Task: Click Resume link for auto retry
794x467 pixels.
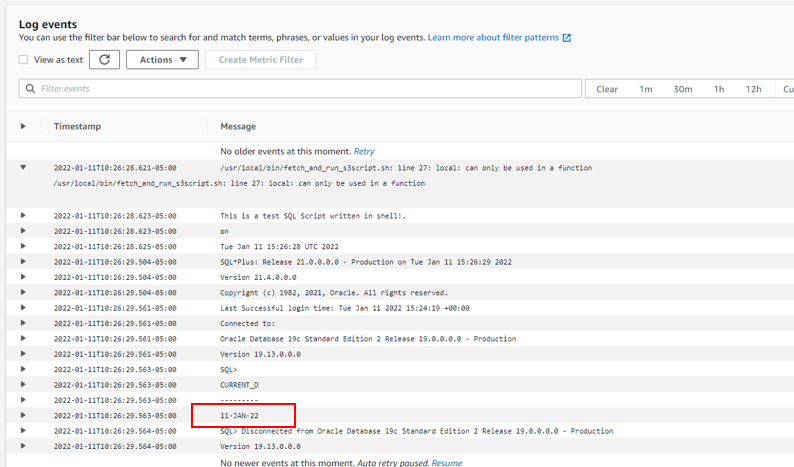Action: coord(447,463)
